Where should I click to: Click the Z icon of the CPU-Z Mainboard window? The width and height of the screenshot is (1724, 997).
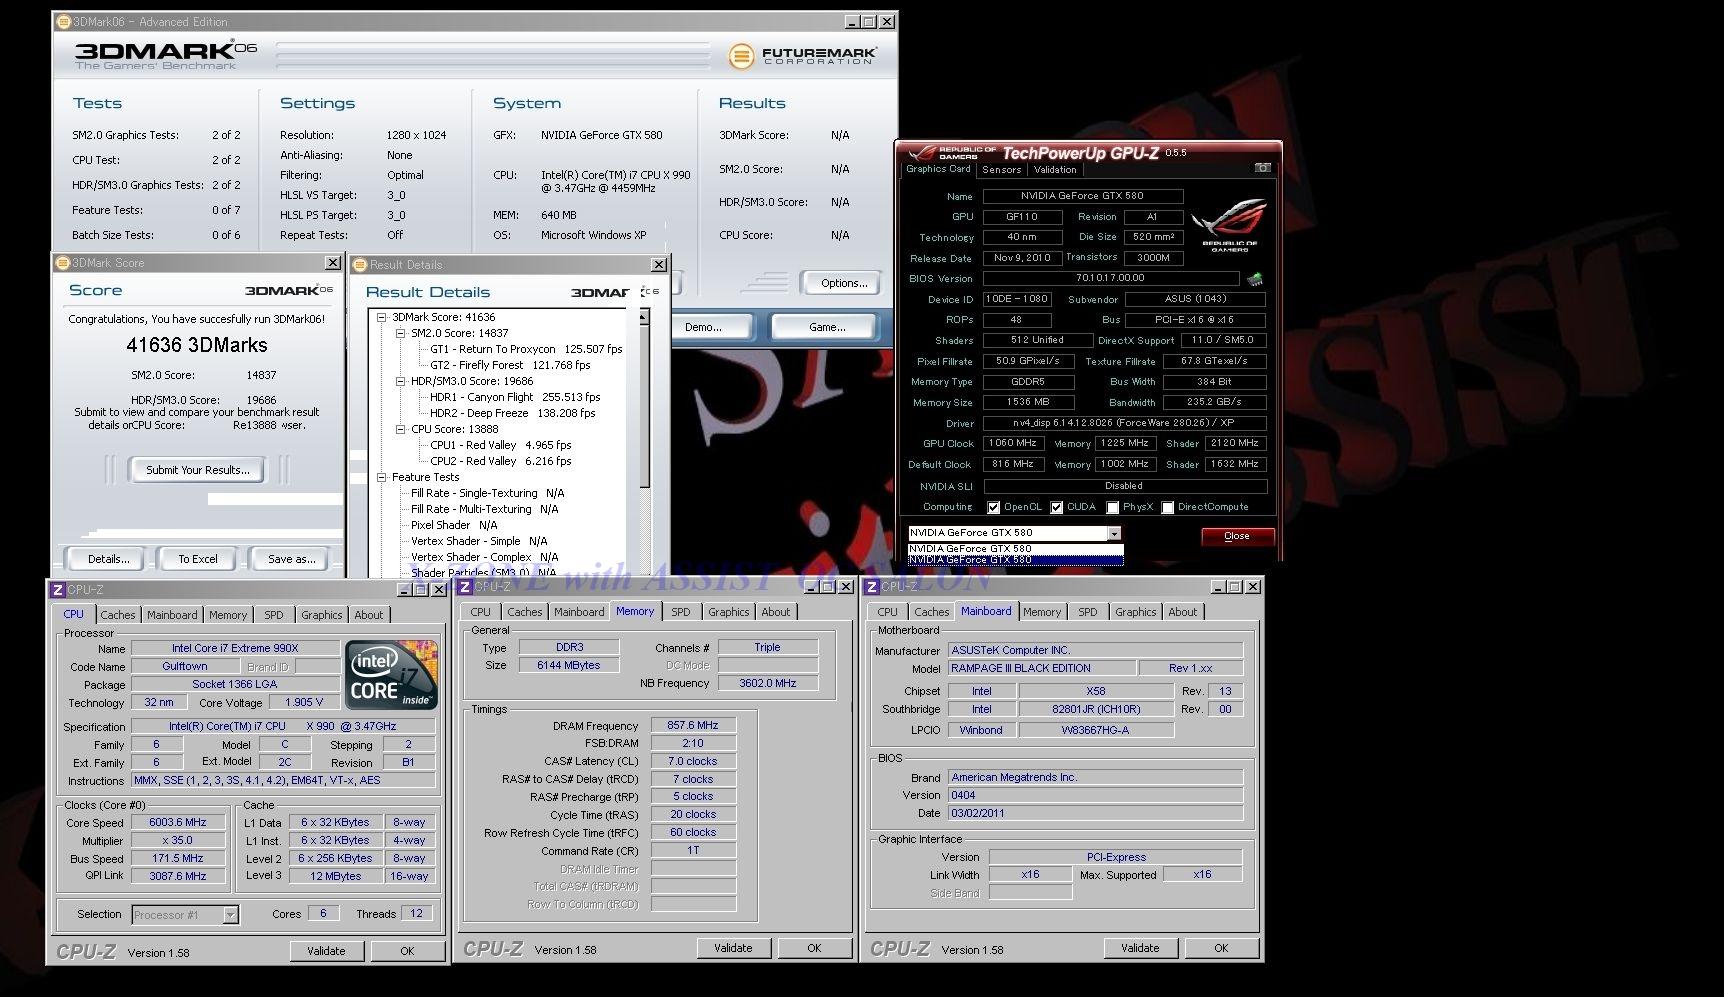click(x=872, y=586)
